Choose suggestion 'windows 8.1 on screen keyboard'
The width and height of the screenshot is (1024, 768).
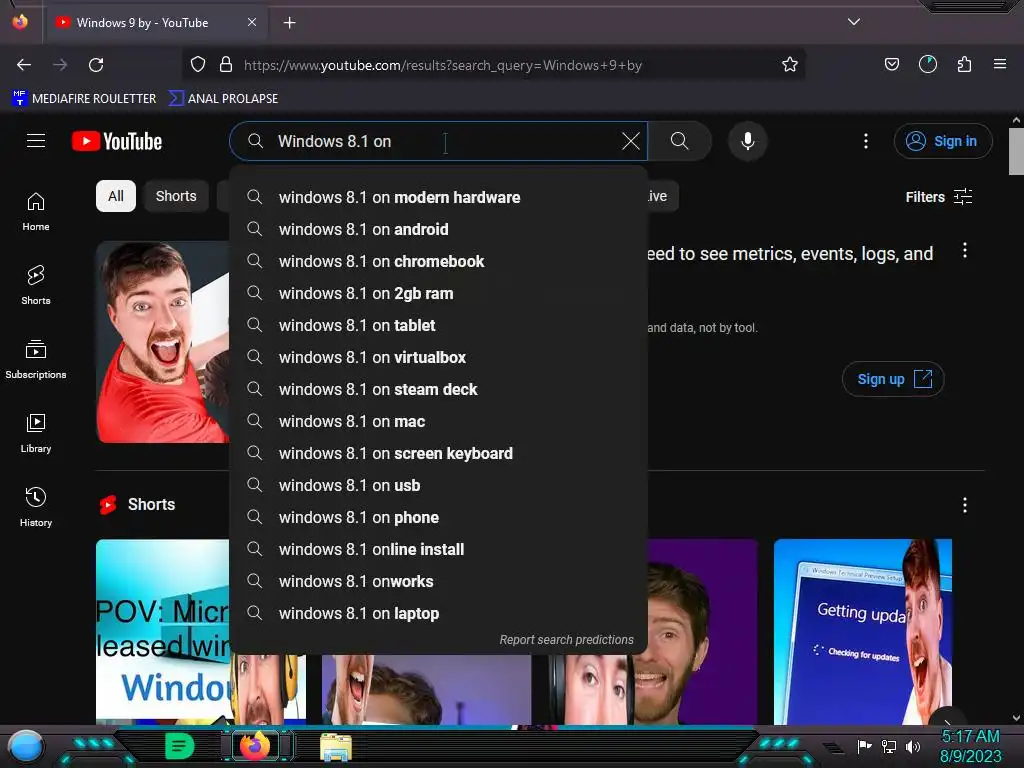(x=439, y=453)
